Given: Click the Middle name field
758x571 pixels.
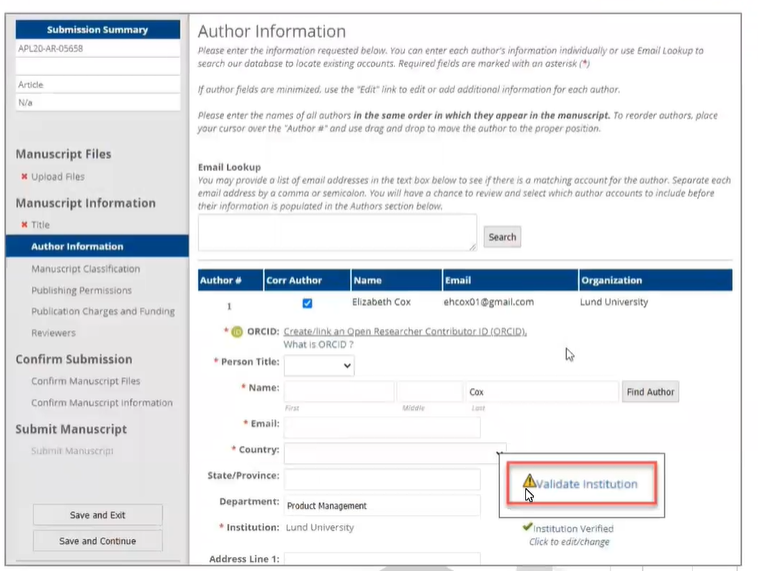Looking at the screenshot, I should point(429,392).
